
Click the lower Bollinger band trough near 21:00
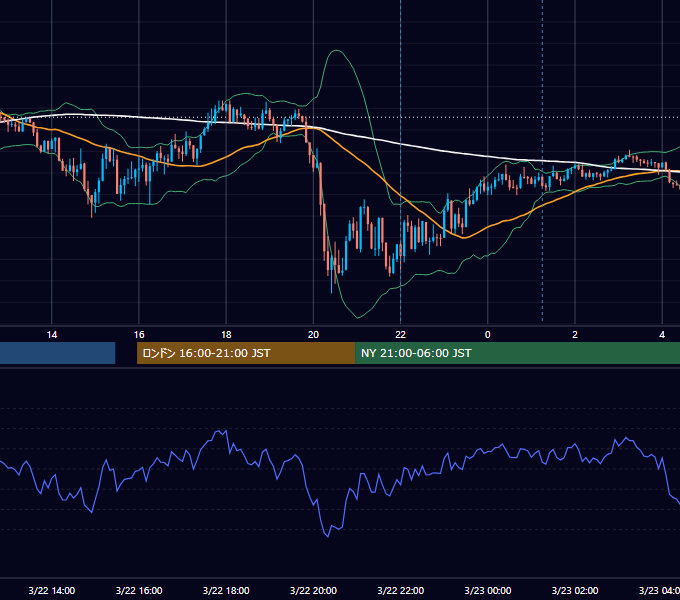(358, 318)
